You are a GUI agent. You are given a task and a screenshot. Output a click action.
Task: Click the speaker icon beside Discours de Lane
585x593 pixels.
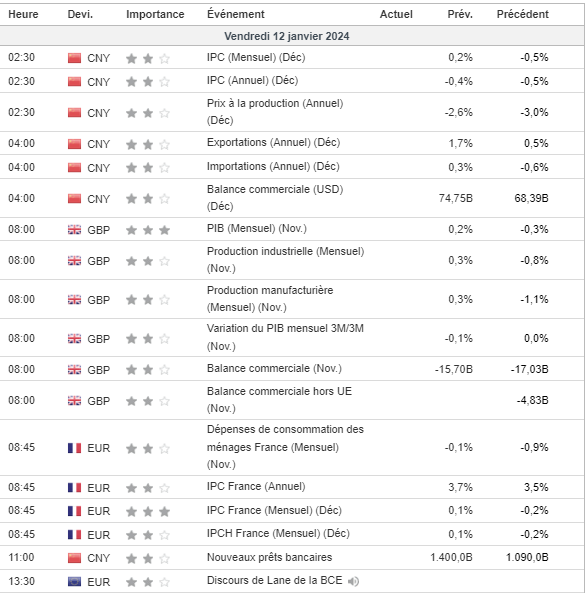coord(353,581)
